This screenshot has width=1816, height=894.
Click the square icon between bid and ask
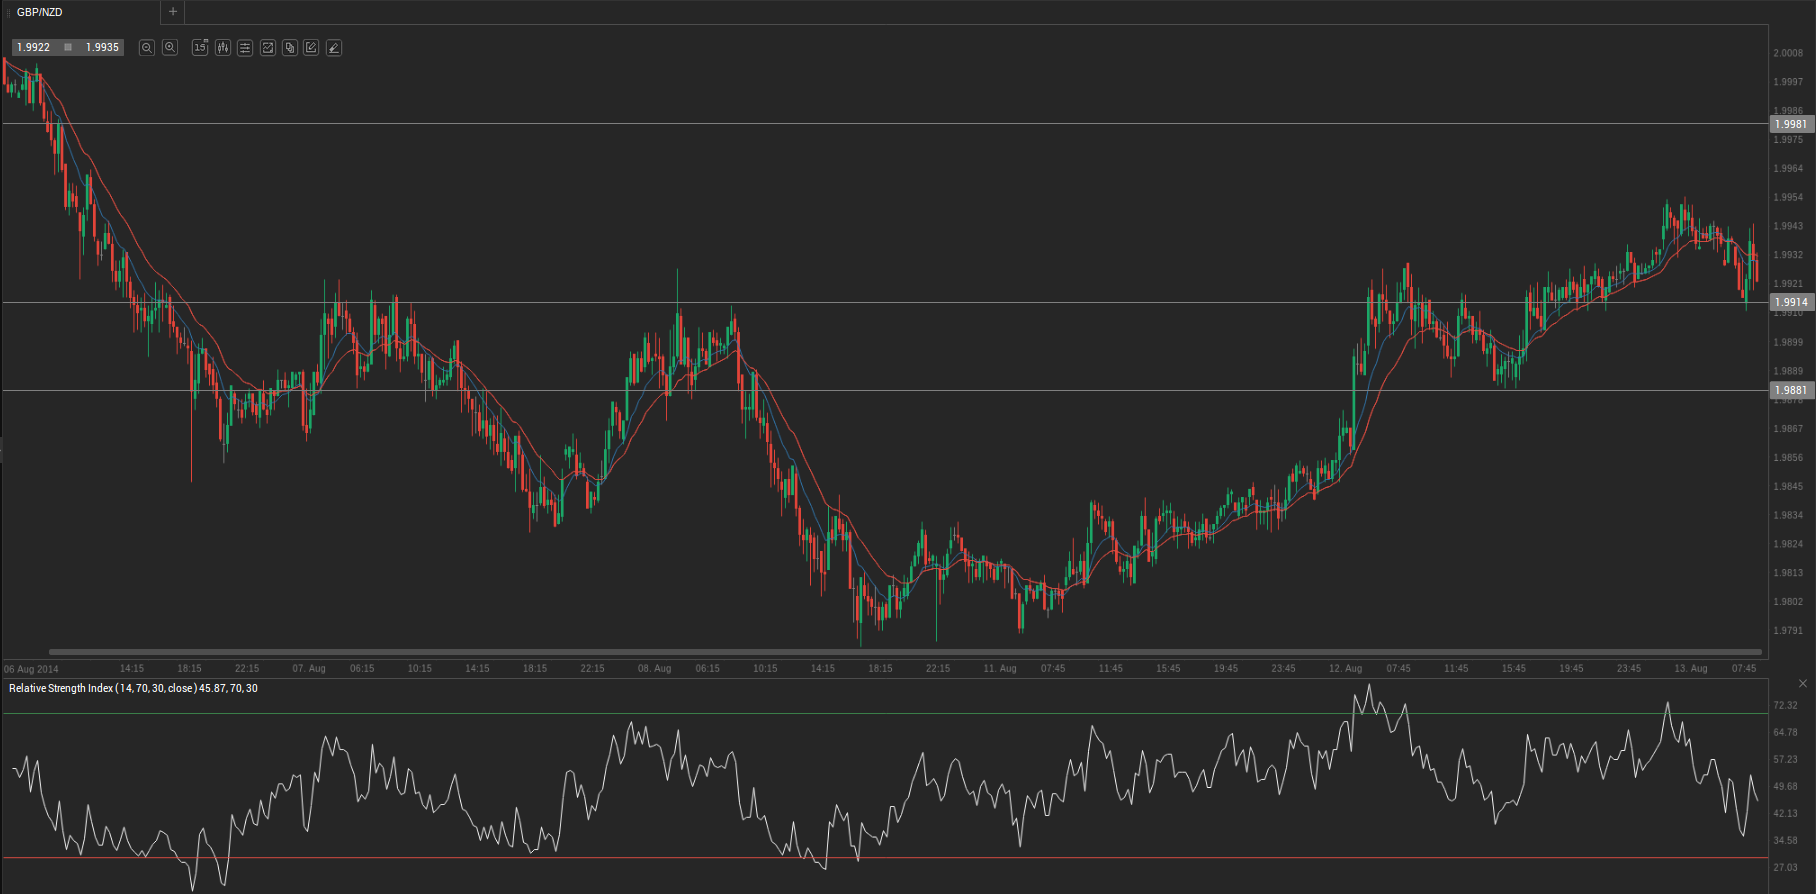68,47
